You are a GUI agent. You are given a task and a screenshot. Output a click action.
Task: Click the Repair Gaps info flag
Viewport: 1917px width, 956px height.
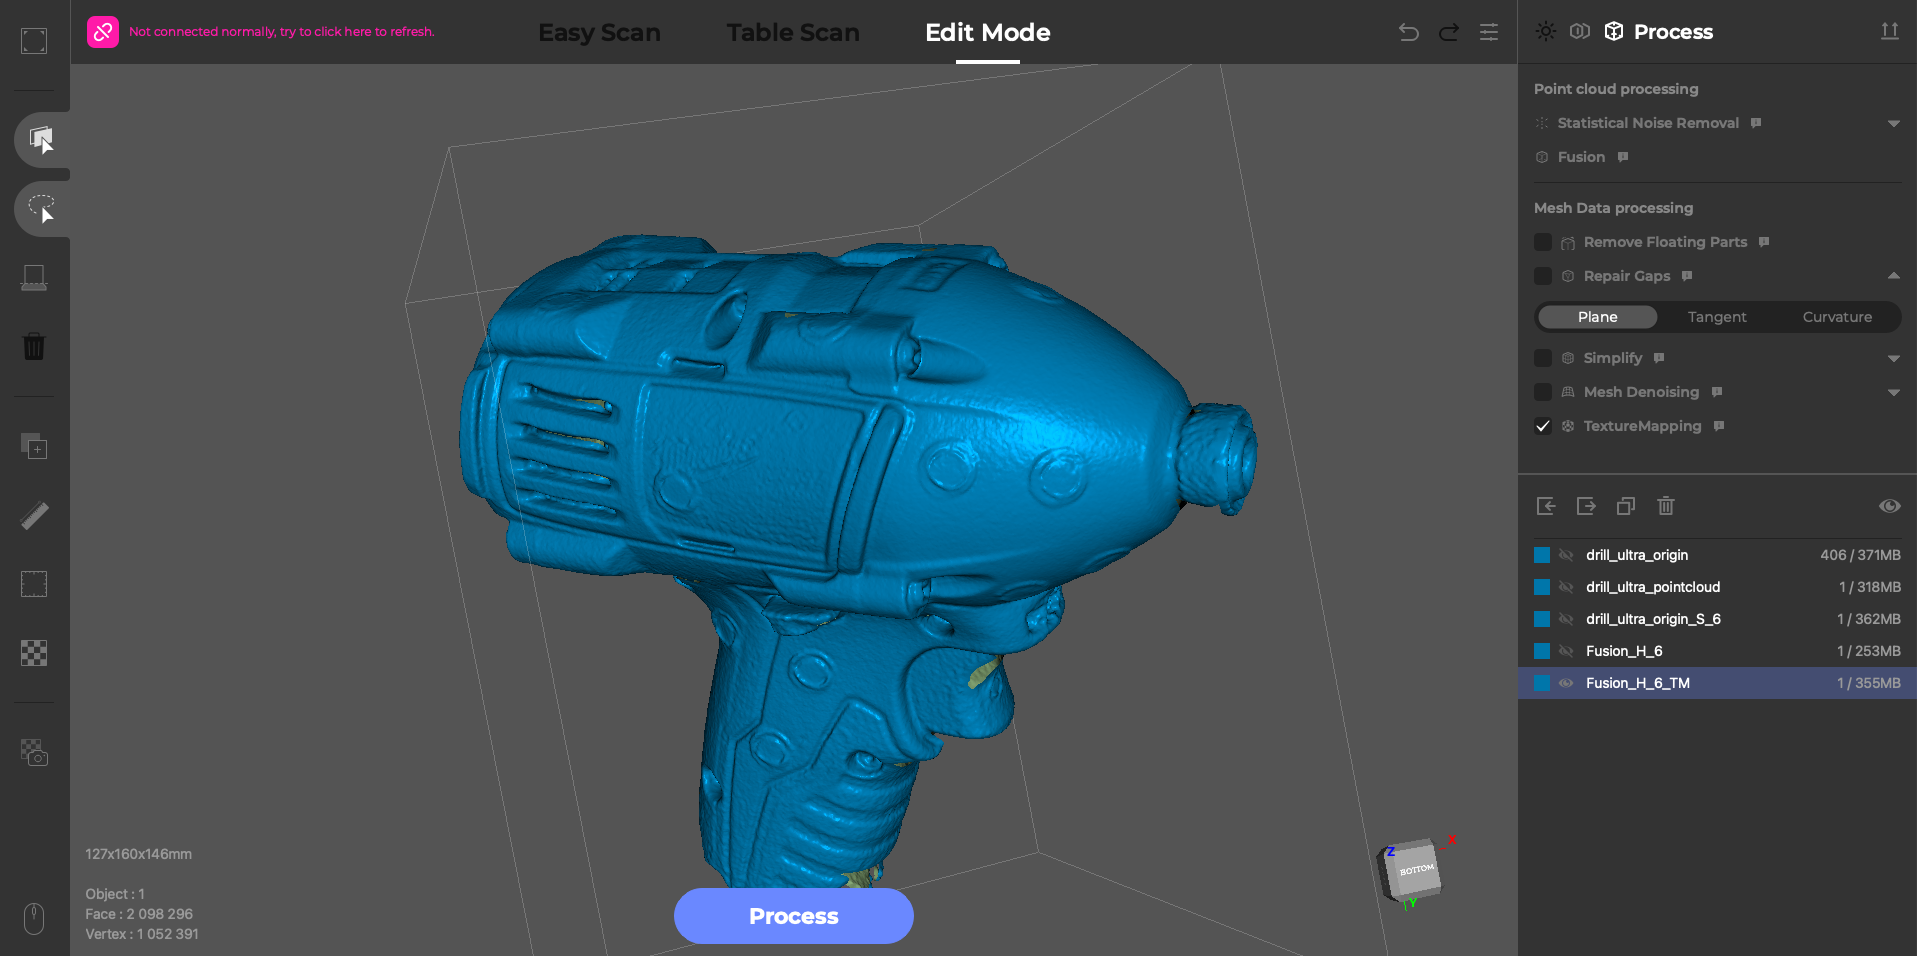tap(1687, 276)
